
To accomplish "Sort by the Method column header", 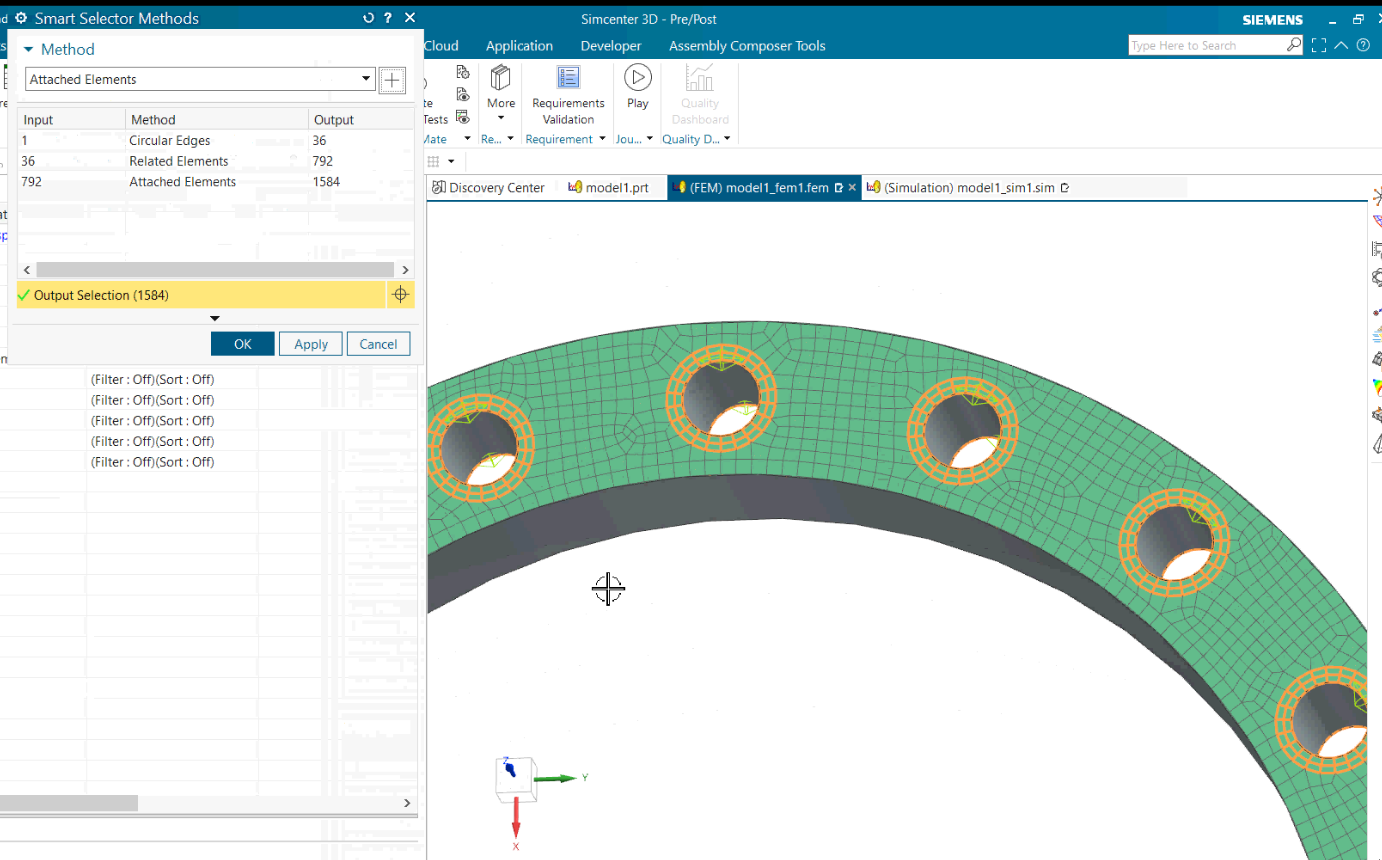I will pyautogui.click(x=216, y=119).
